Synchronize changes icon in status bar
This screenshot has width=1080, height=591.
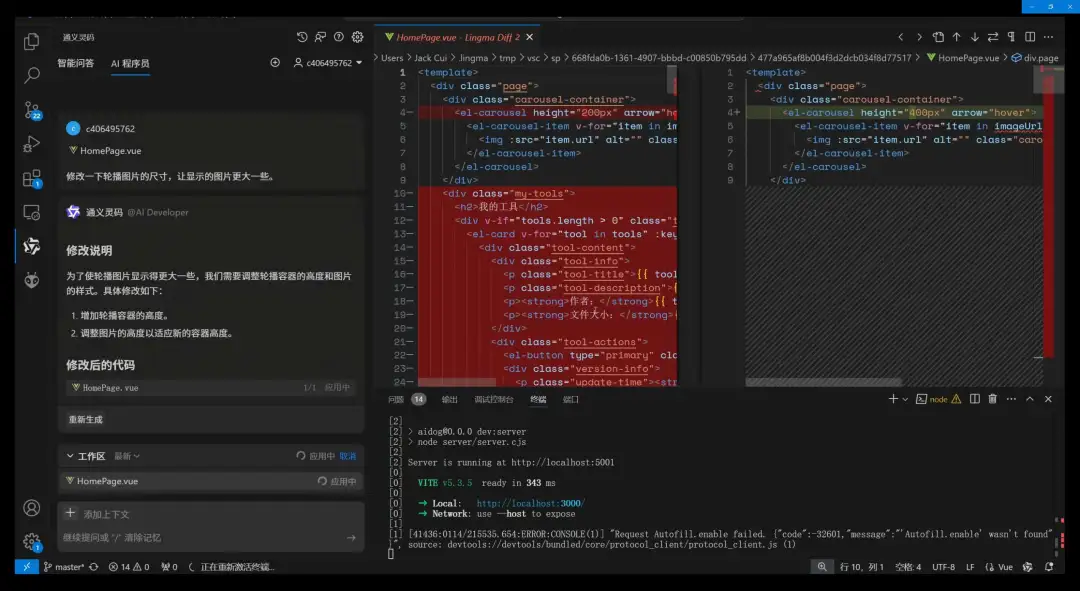[94, 567]
